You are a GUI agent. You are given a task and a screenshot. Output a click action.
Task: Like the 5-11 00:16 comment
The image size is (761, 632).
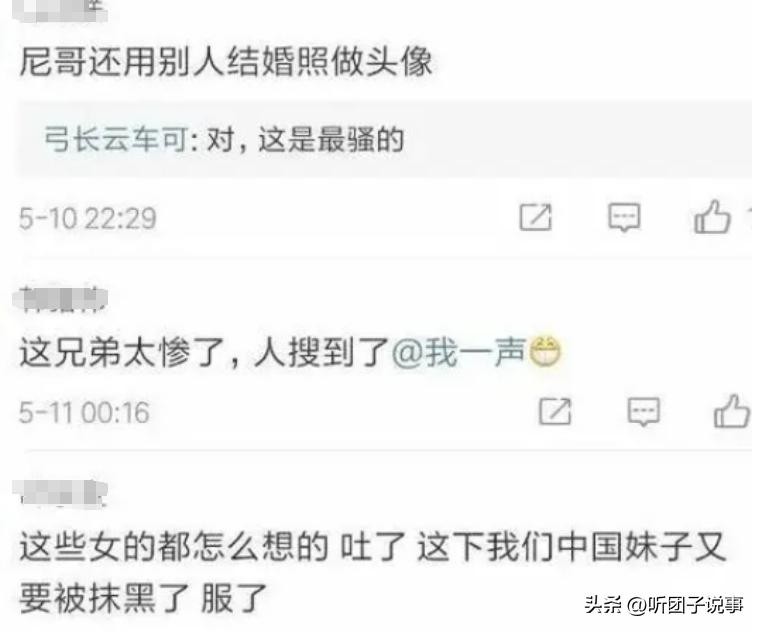pos(731,411)
